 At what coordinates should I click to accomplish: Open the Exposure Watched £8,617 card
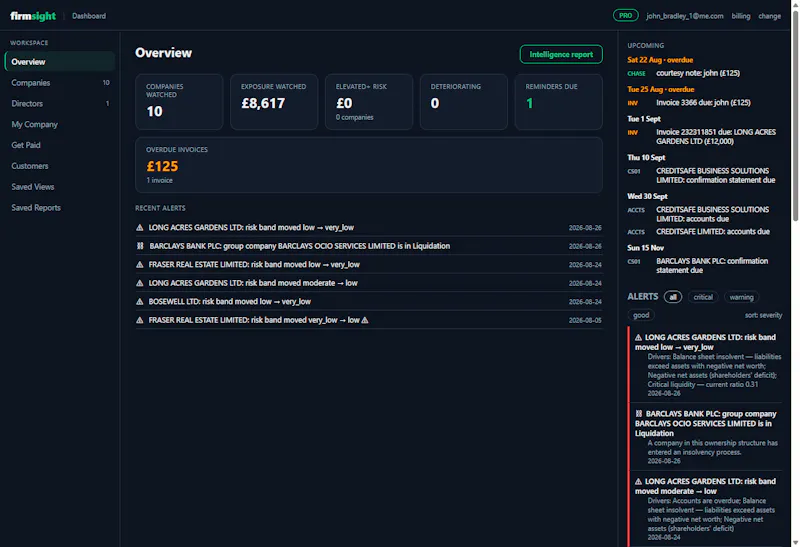pyautogui.click(x=274, y=102)
